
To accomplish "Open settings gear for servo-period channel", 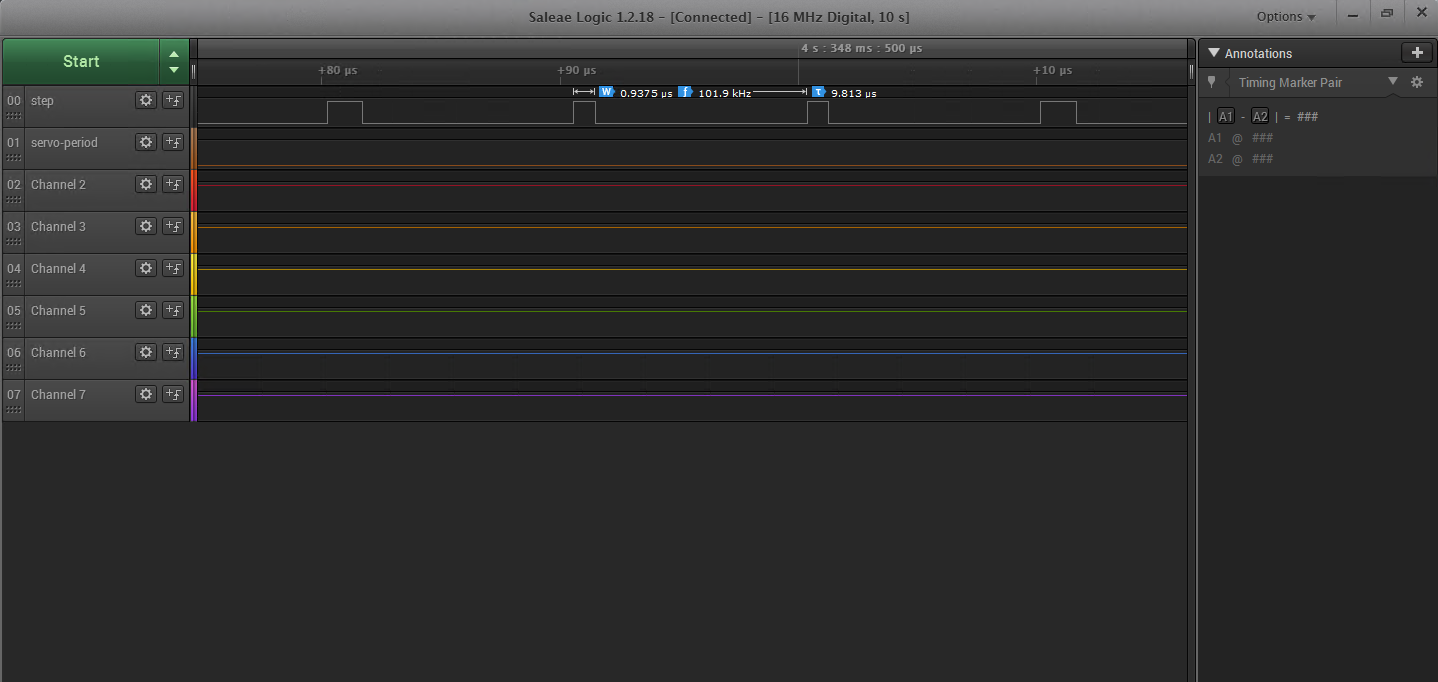I will tap(146, 142).
